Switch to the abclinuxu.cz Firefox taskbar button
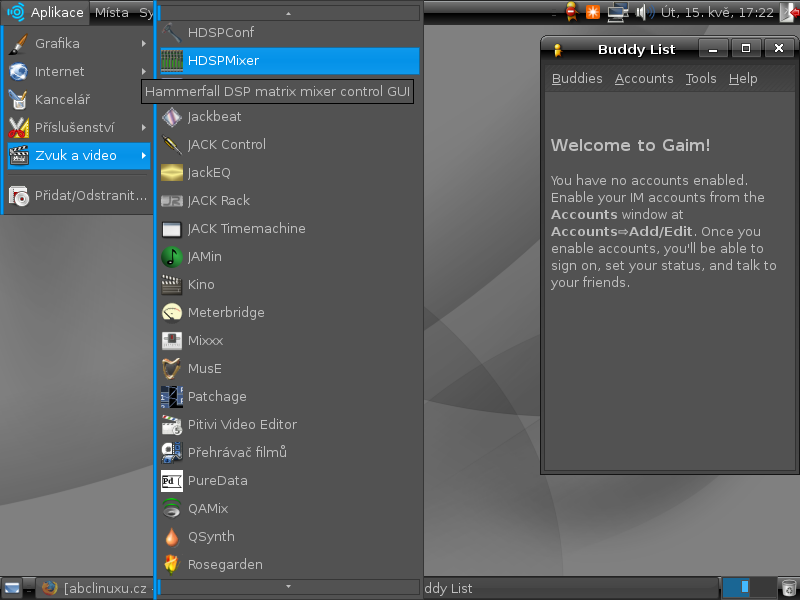Screen dimensions: 800x600 [x=95, y=588]
